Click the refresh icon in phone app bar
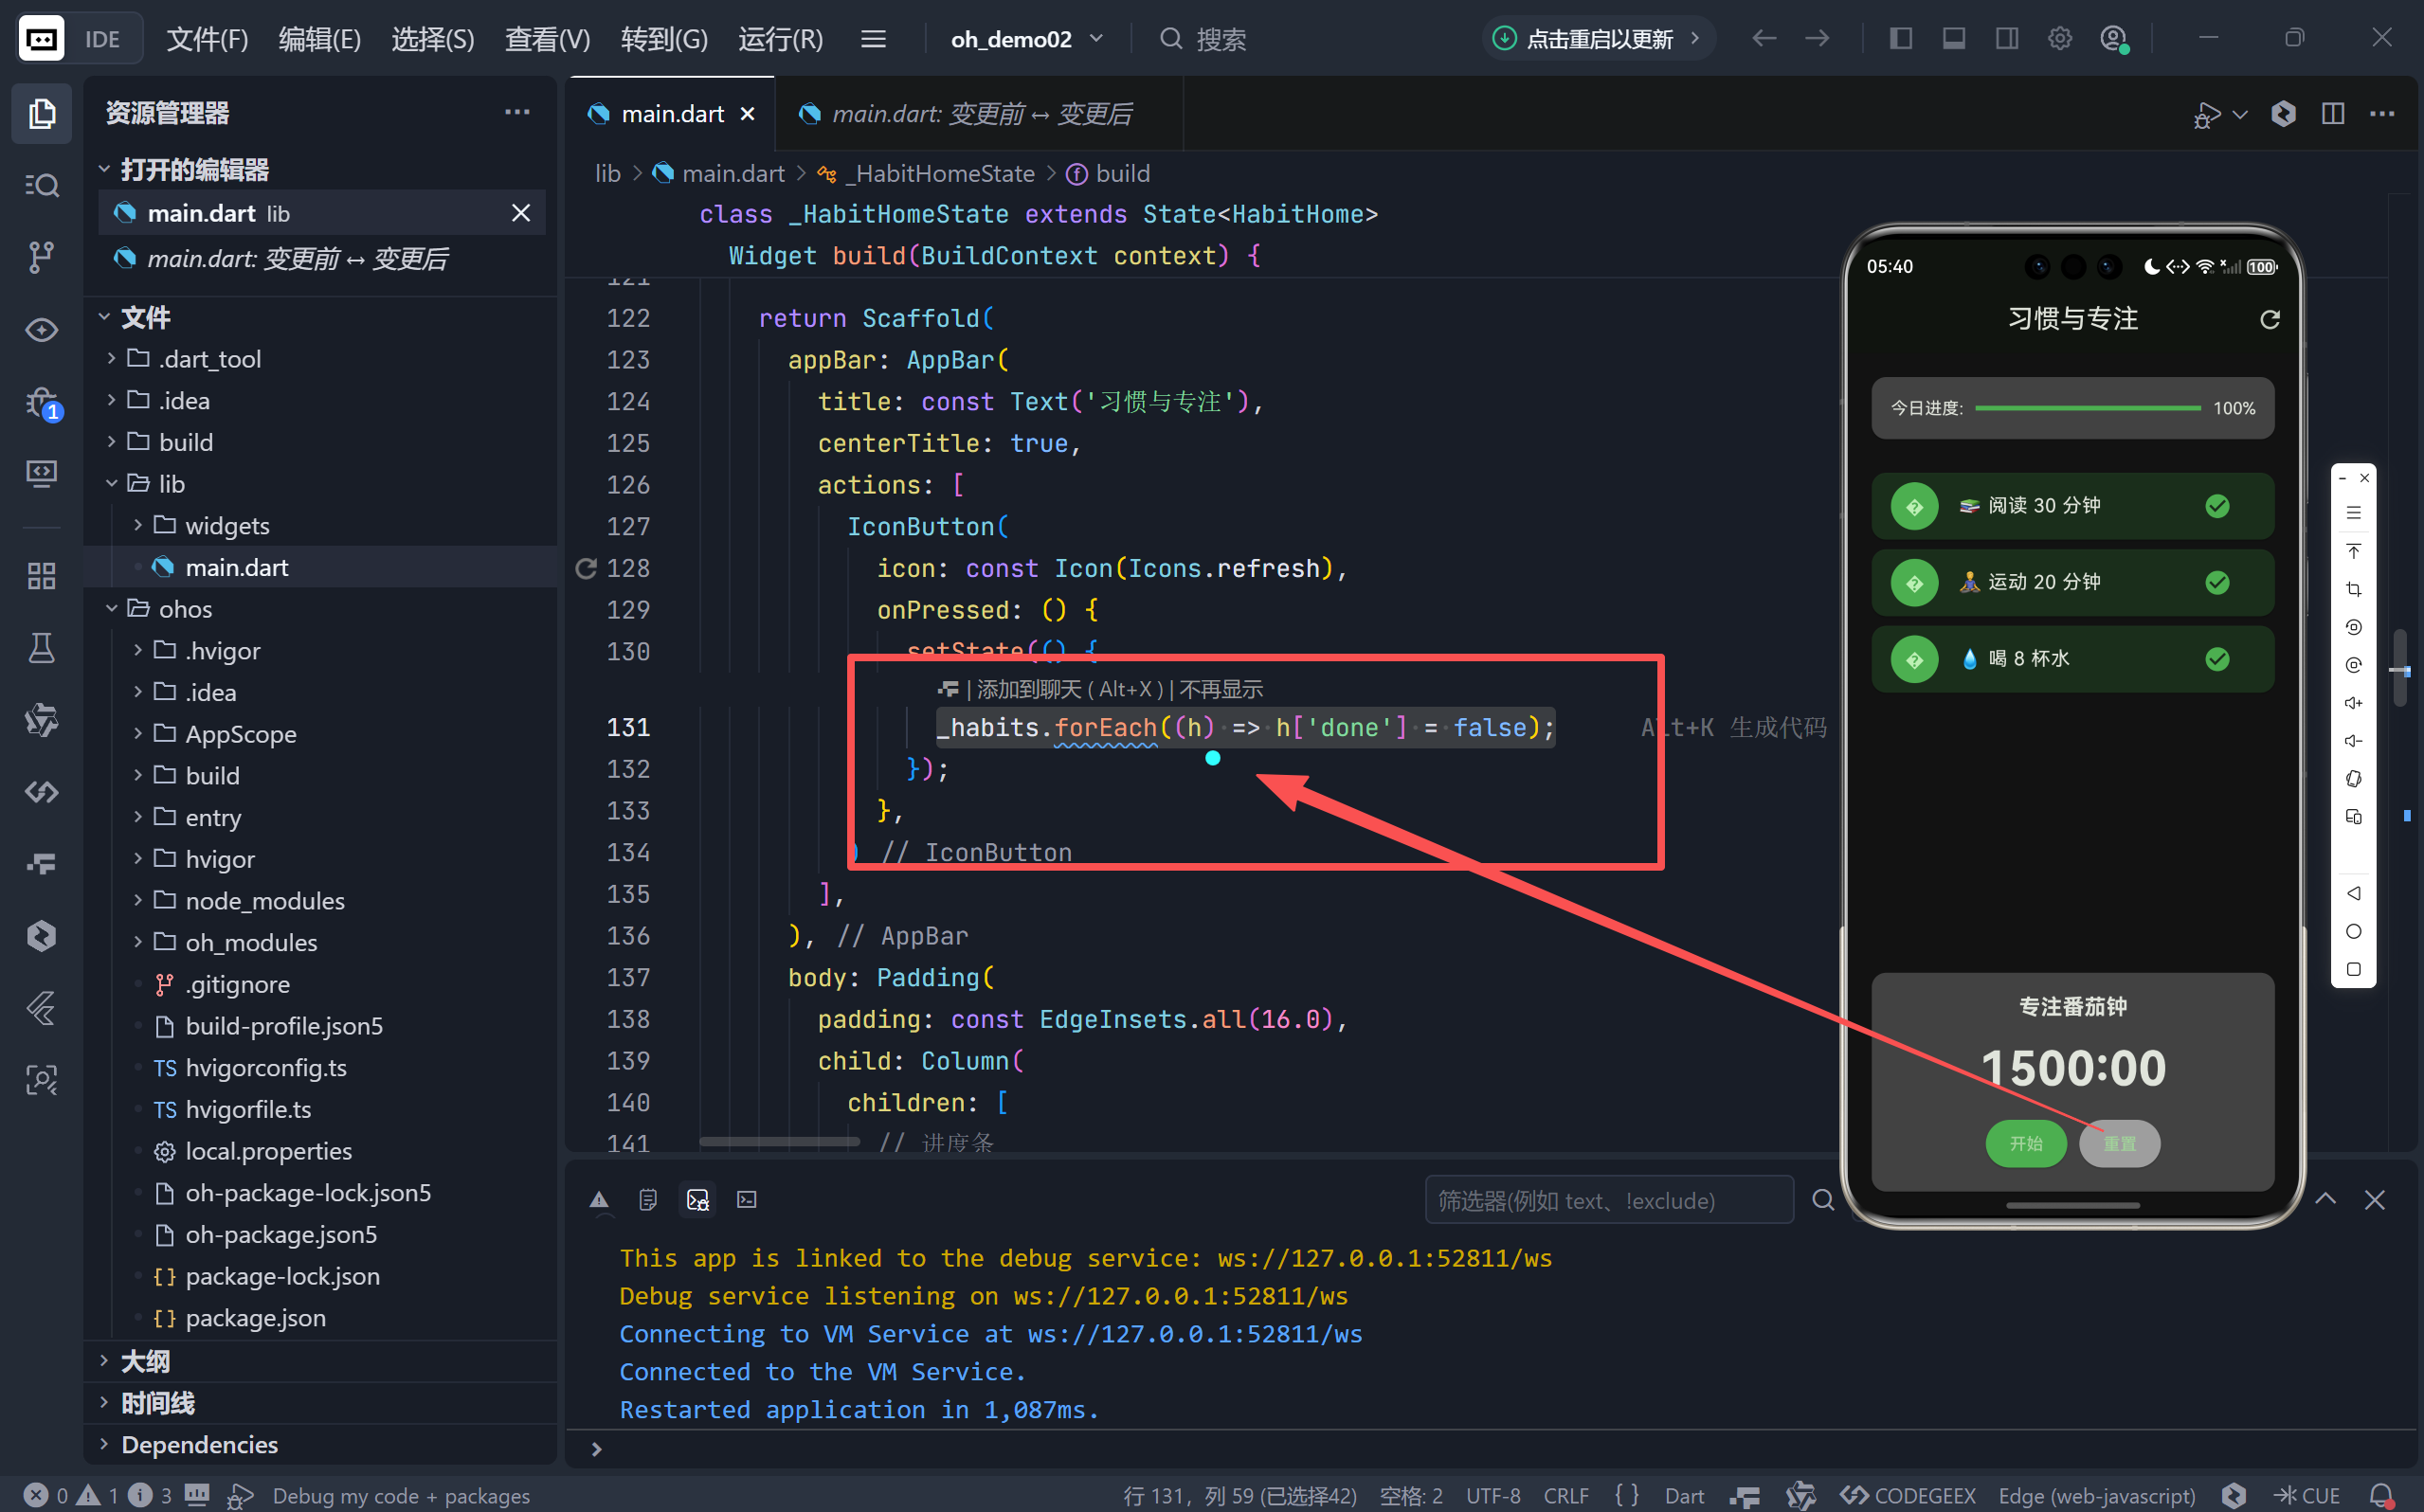Screen dimensions: 2424x1512 2269,319
